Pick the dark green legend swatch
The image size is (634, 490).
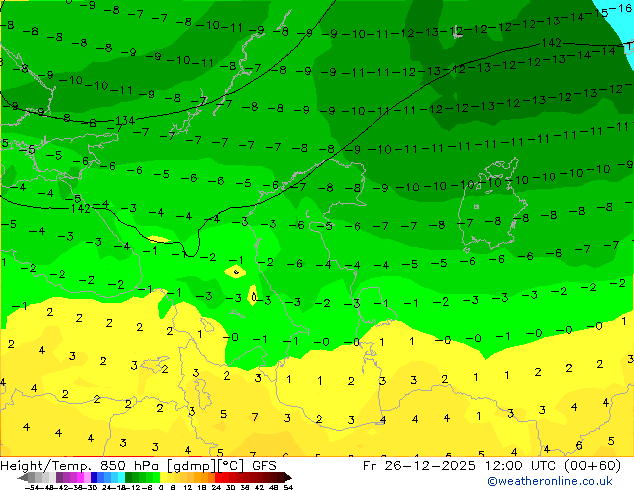pos(129,478)
